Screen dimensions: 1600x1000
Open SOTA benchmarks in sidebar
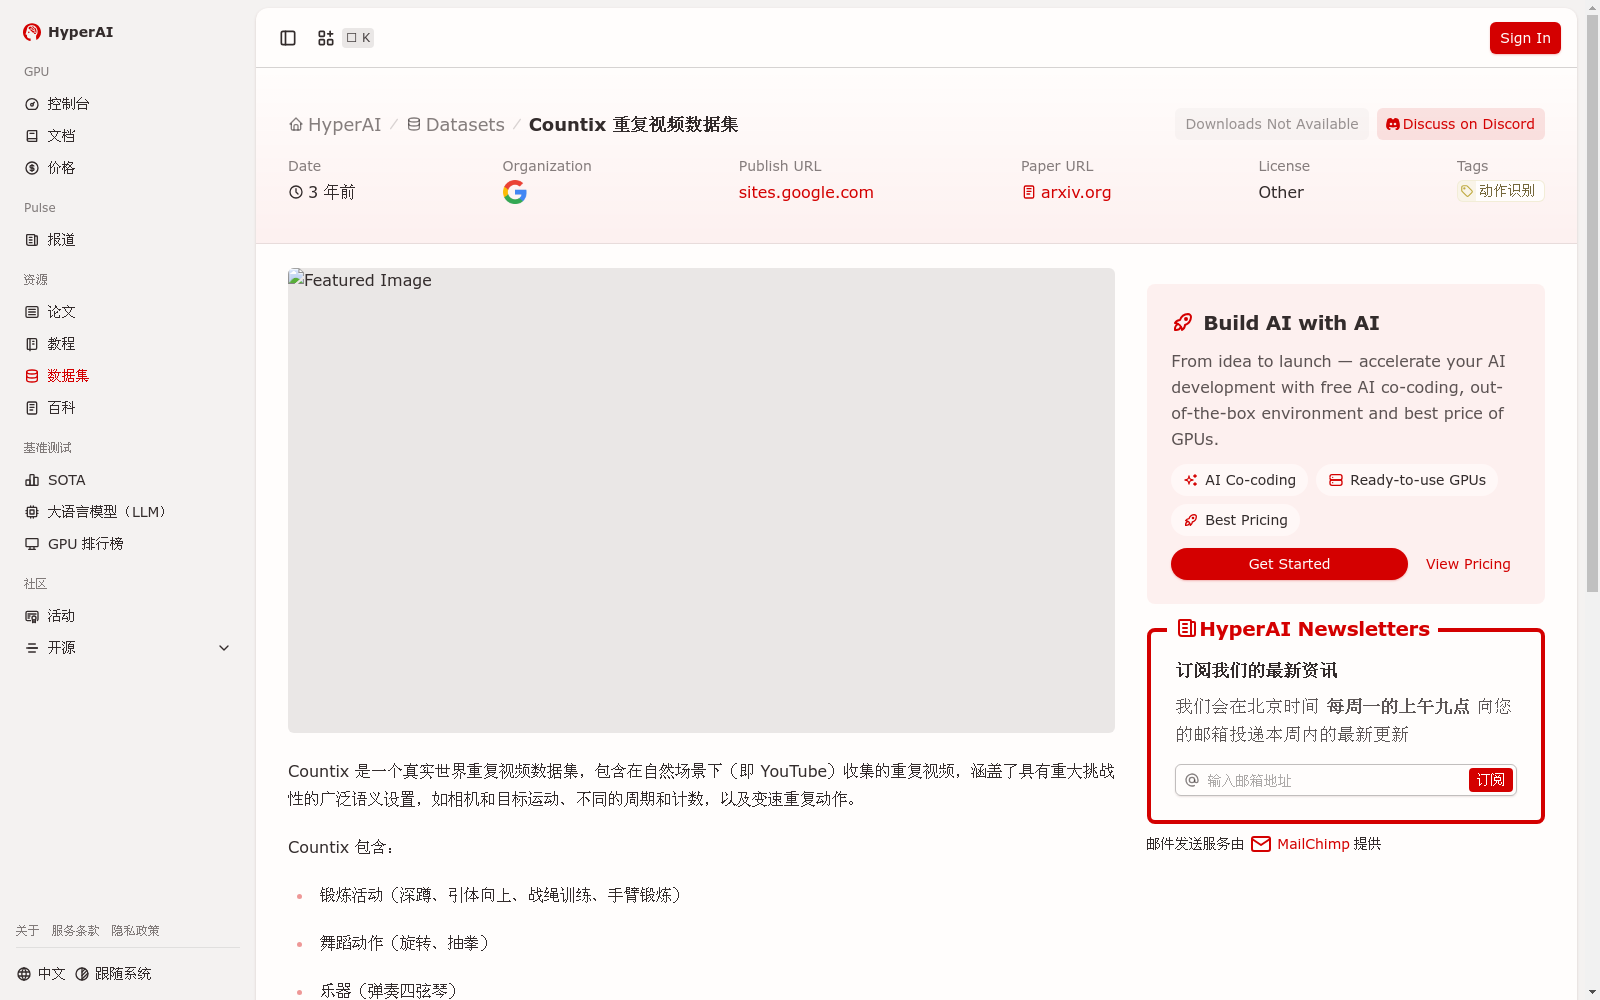click(128, 480)
